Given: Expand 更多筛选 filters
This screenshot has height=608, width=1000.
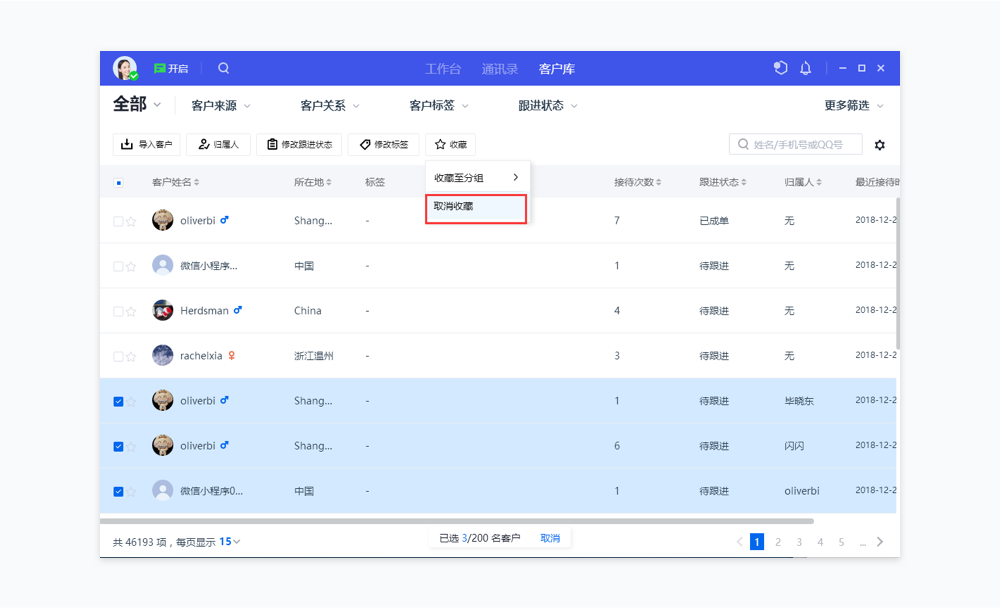Looking at the screenshot, I should (854, 105).
